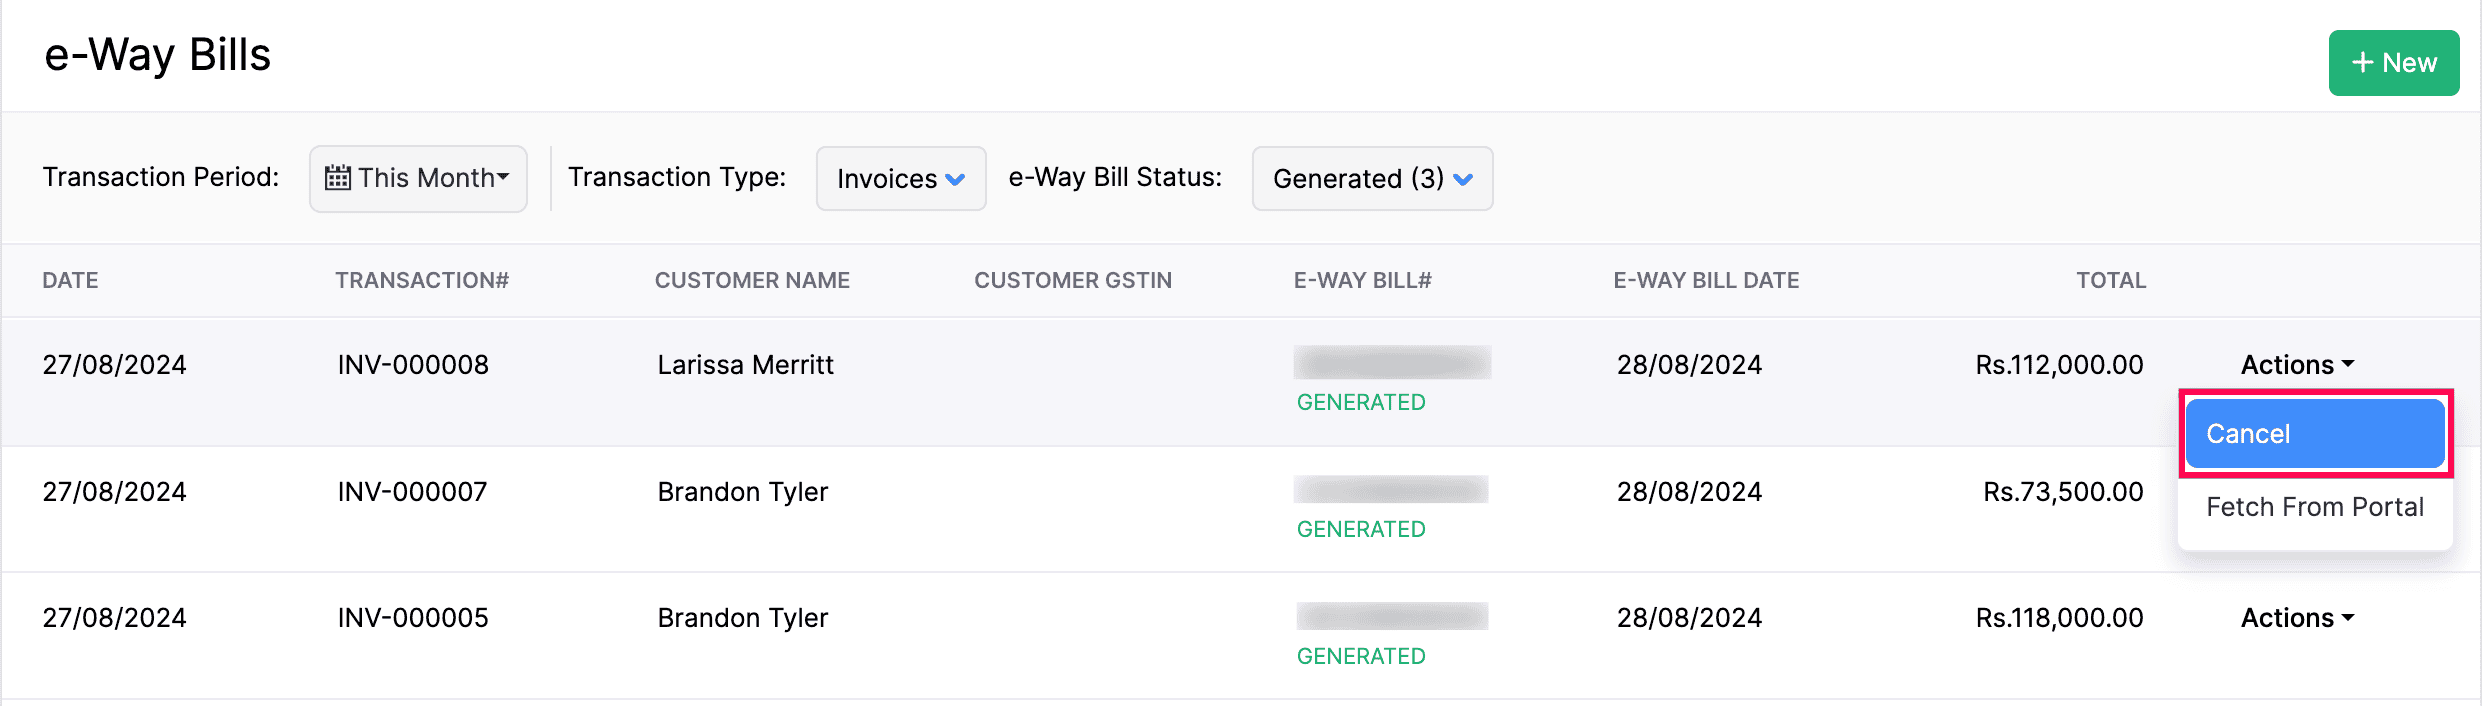
Task: Choose Fetch From Portal menu option
Action: [2314, 507]
